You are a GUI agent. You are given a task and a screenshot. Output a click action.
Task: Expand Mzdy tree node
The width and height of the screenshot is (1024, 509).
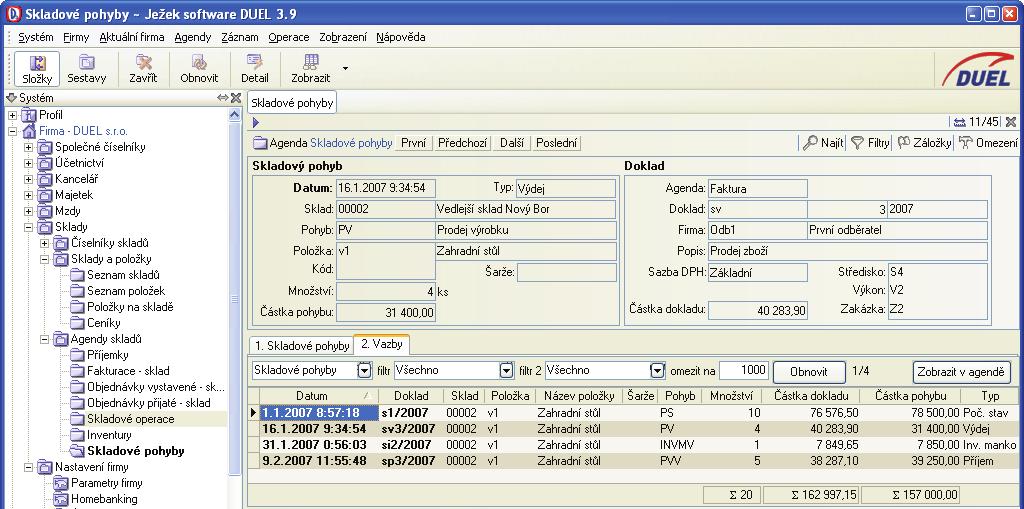pyautogui.click(x=28, y=211)
